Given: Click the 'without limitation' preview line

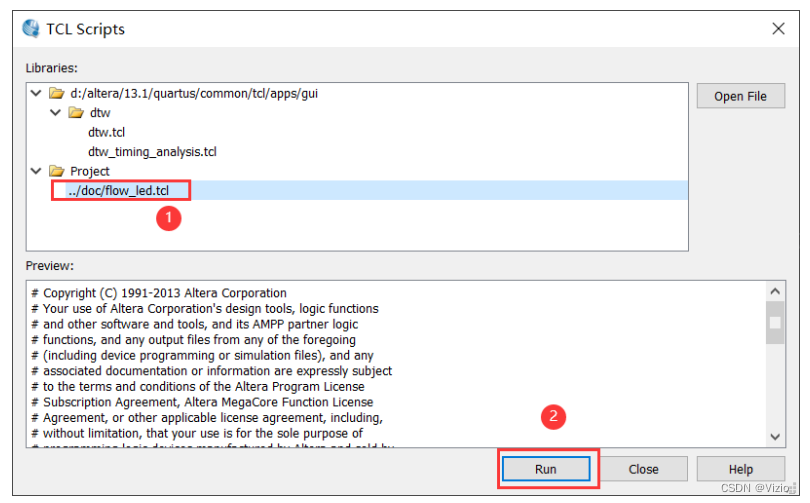Looking at the screenshot, I should (197, 433).
